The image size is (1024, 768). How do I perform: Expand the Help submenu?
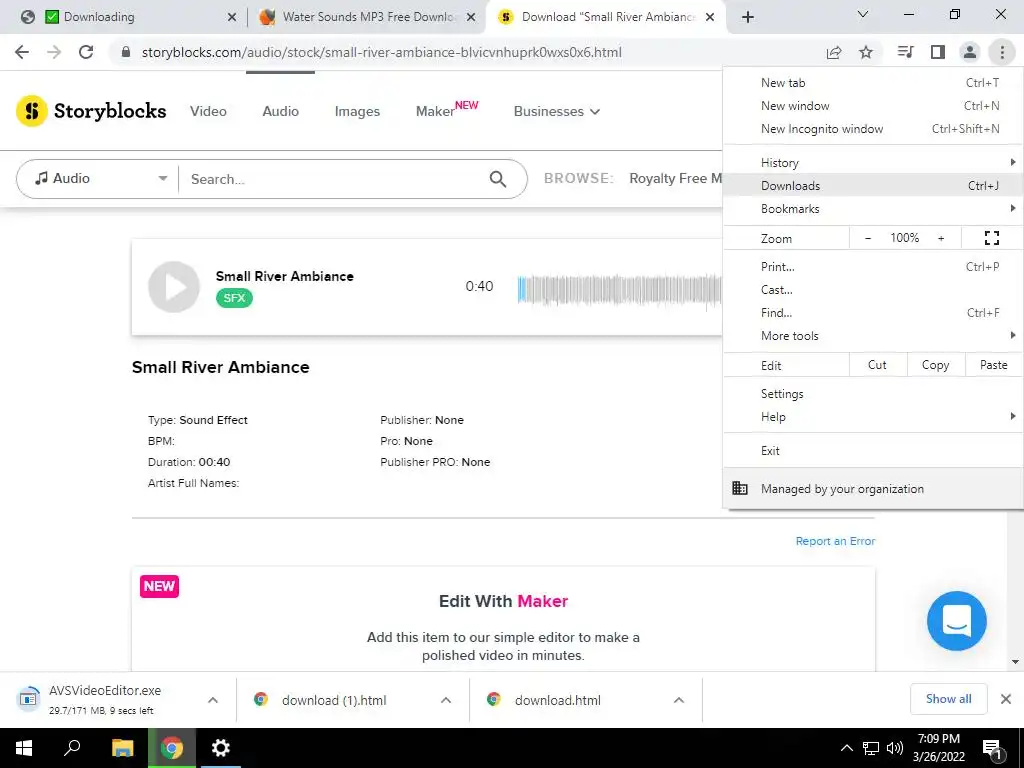pyautogui.click(x=872, y=417)
